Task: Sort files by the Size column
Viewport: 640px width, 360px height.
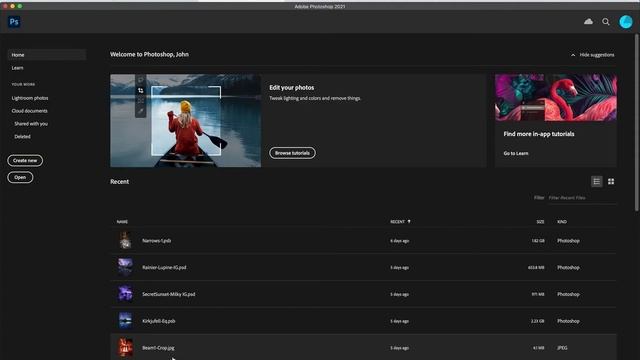Action: click(540, 222)
